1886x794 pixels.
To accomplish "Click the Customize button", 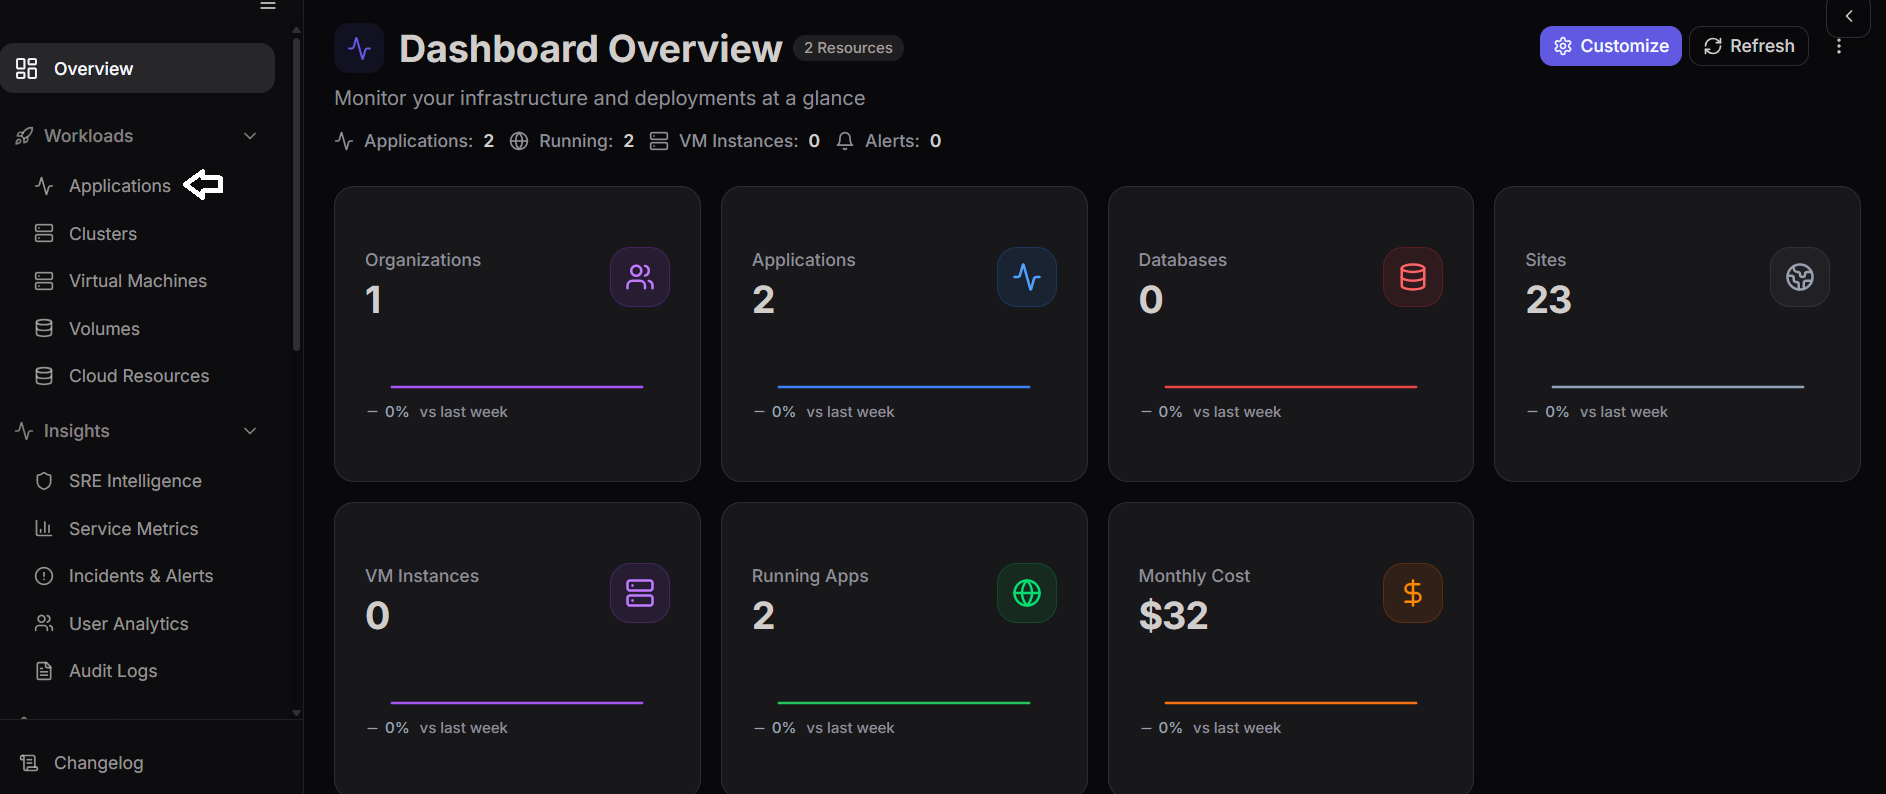I will pos(1610,46).
